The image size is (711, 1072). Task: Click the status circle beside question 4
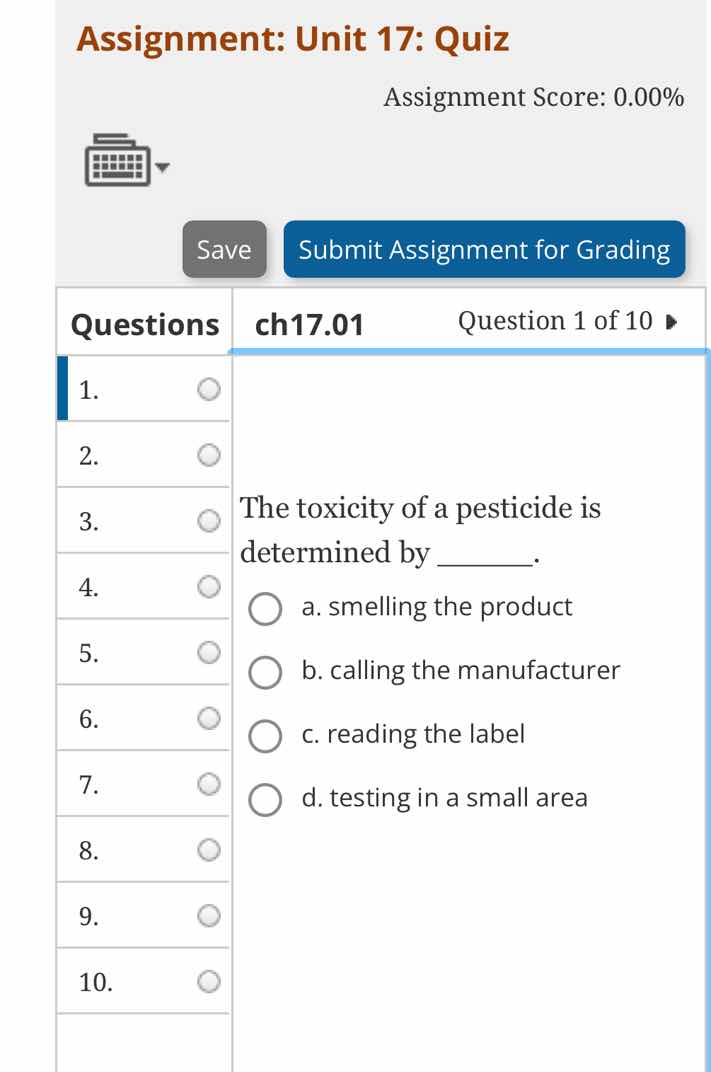(x=208, y=586)
